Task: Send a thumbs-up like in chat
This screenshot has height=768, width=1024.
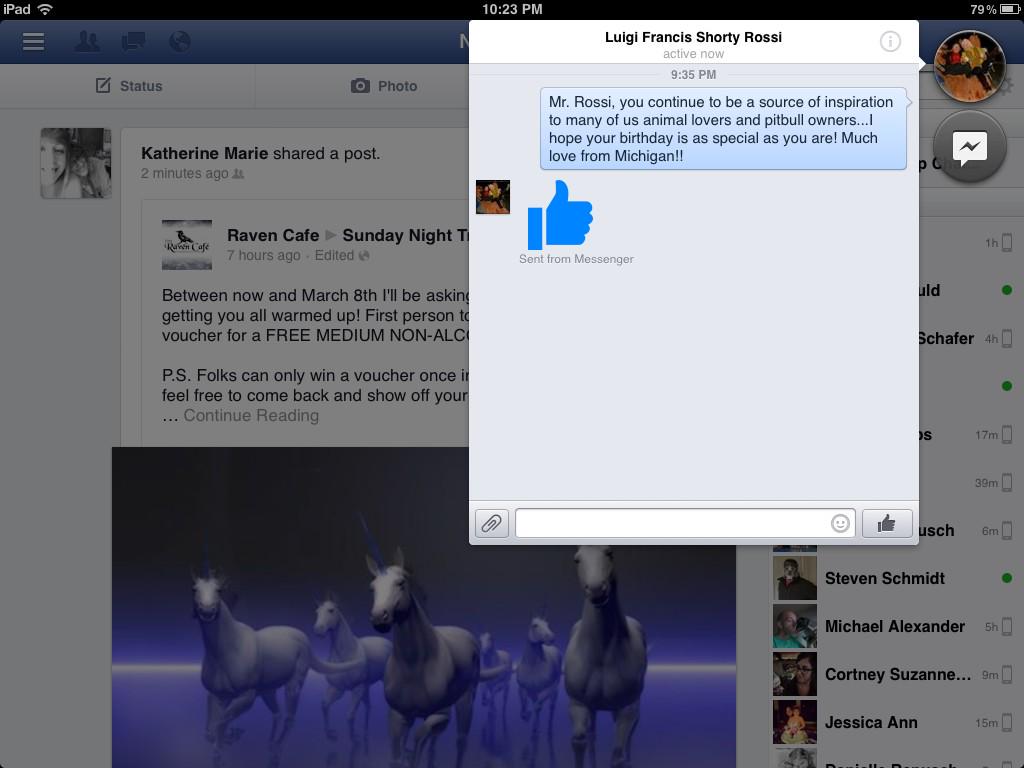Action: (887, 523)
